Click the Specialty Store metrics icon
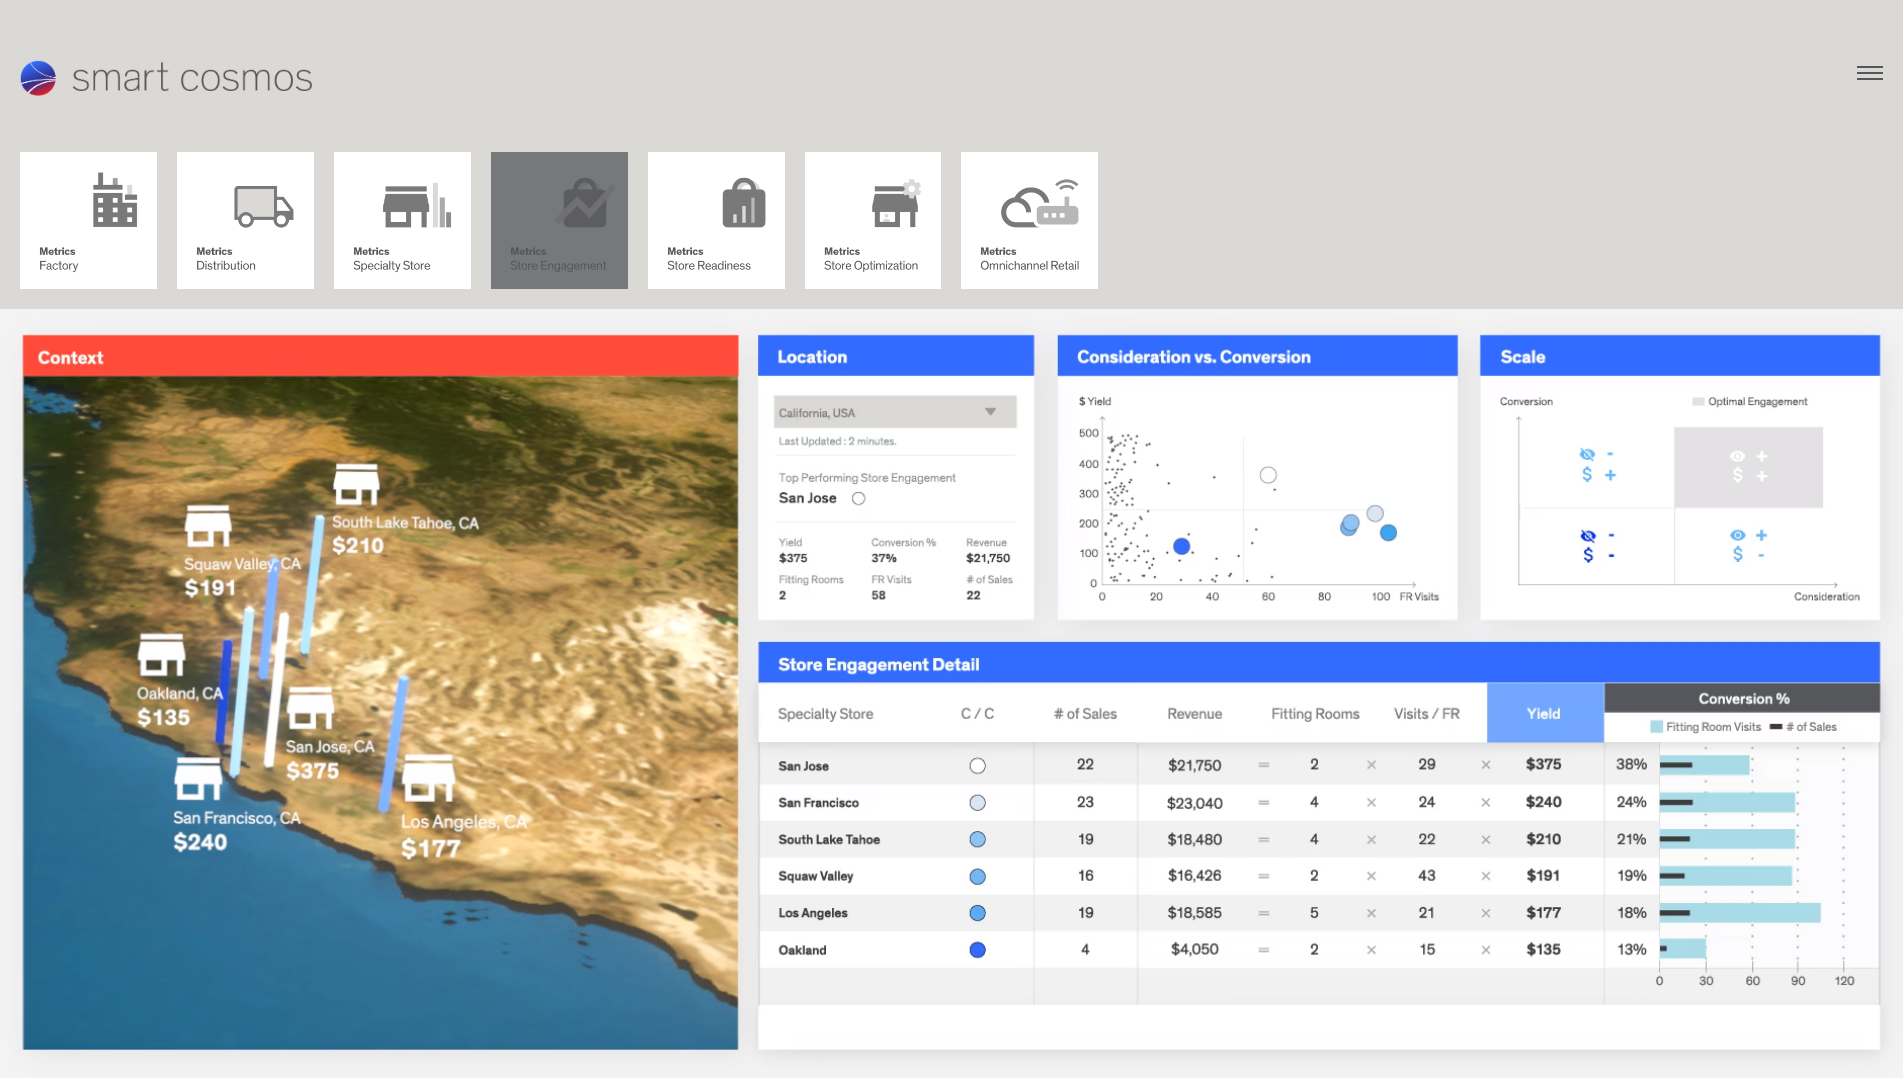 402,220
